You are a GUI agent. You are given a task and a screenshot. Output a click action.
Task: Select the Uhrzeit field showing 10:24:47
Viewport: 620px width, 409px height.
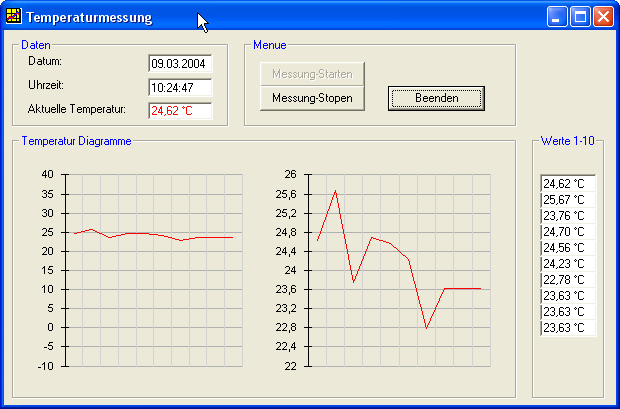[x=180, y=87]
